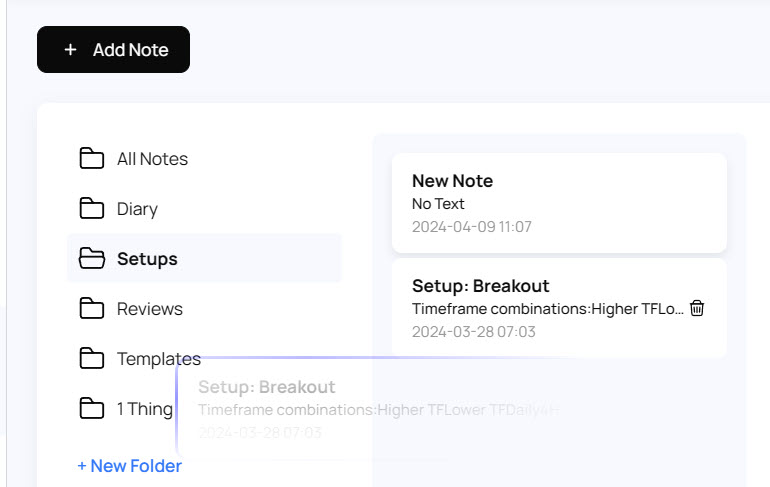Open the Templates folder
Image resolution: width=770 pixels, height=487 pixels.
pyautogui.click(x=158, y=359)
